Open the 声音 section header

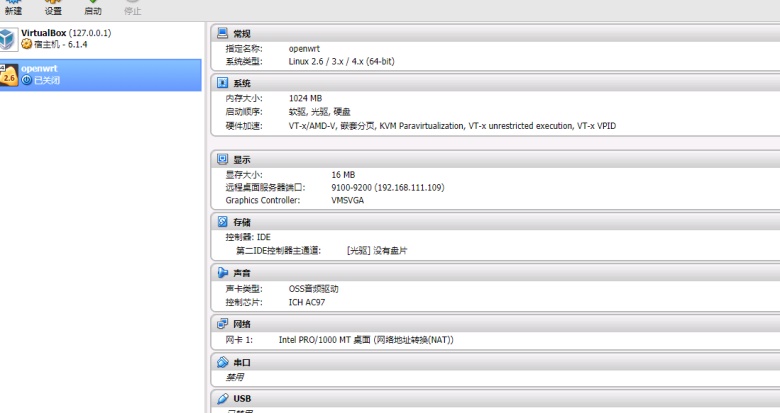coord(495,273)
